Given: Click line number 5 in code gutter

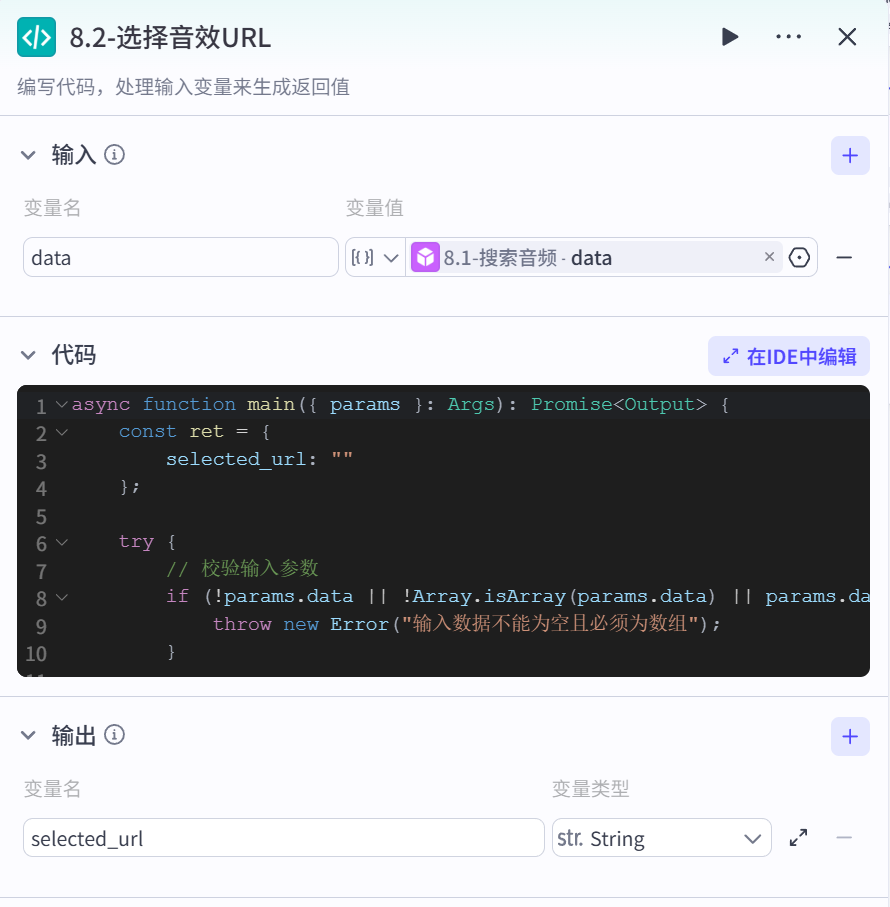Looking at the screenshot, I should (x=41, y=517).
